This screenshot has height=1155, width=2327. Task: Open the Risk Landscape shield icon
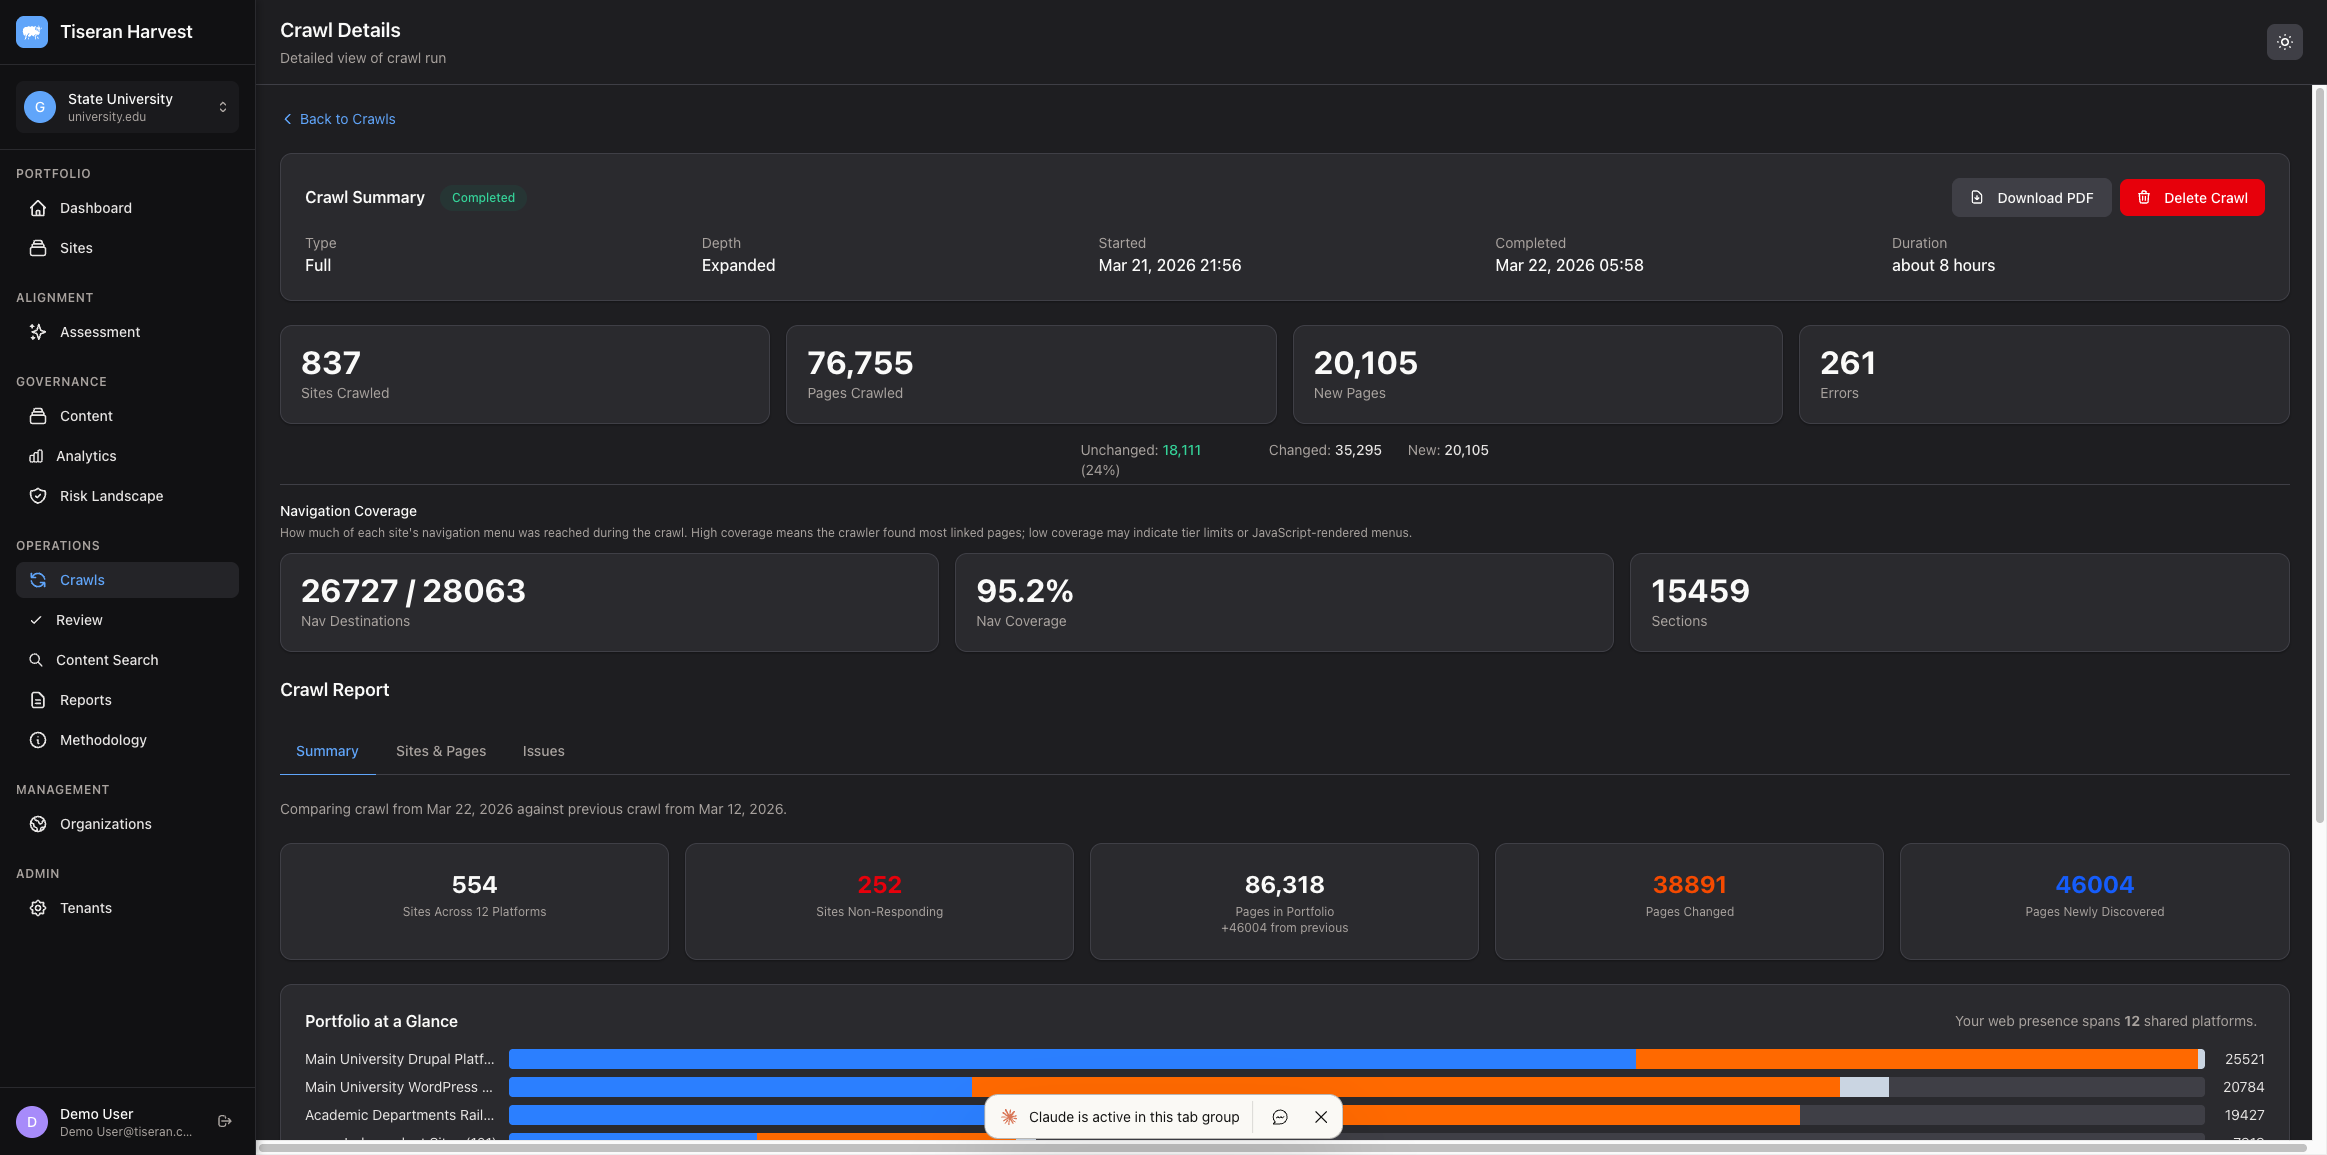pos(37,495)
